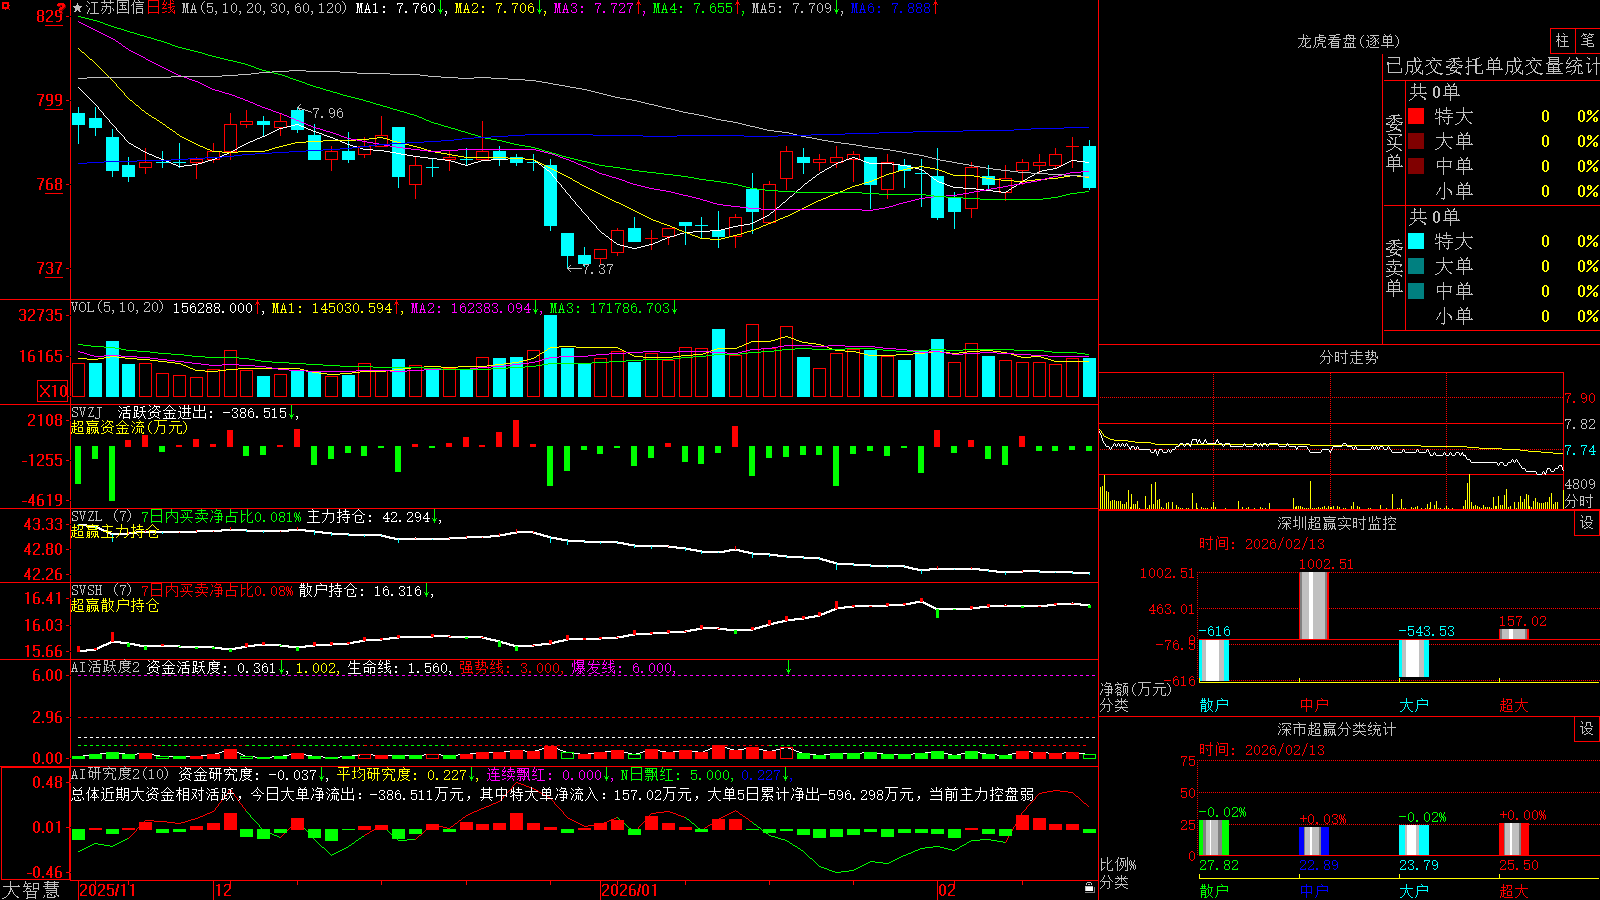The width and height of the screenshot is (1600, 900).
Task: Select 超大 category in 分类统计 chart
Action: tap(1514, 890)
